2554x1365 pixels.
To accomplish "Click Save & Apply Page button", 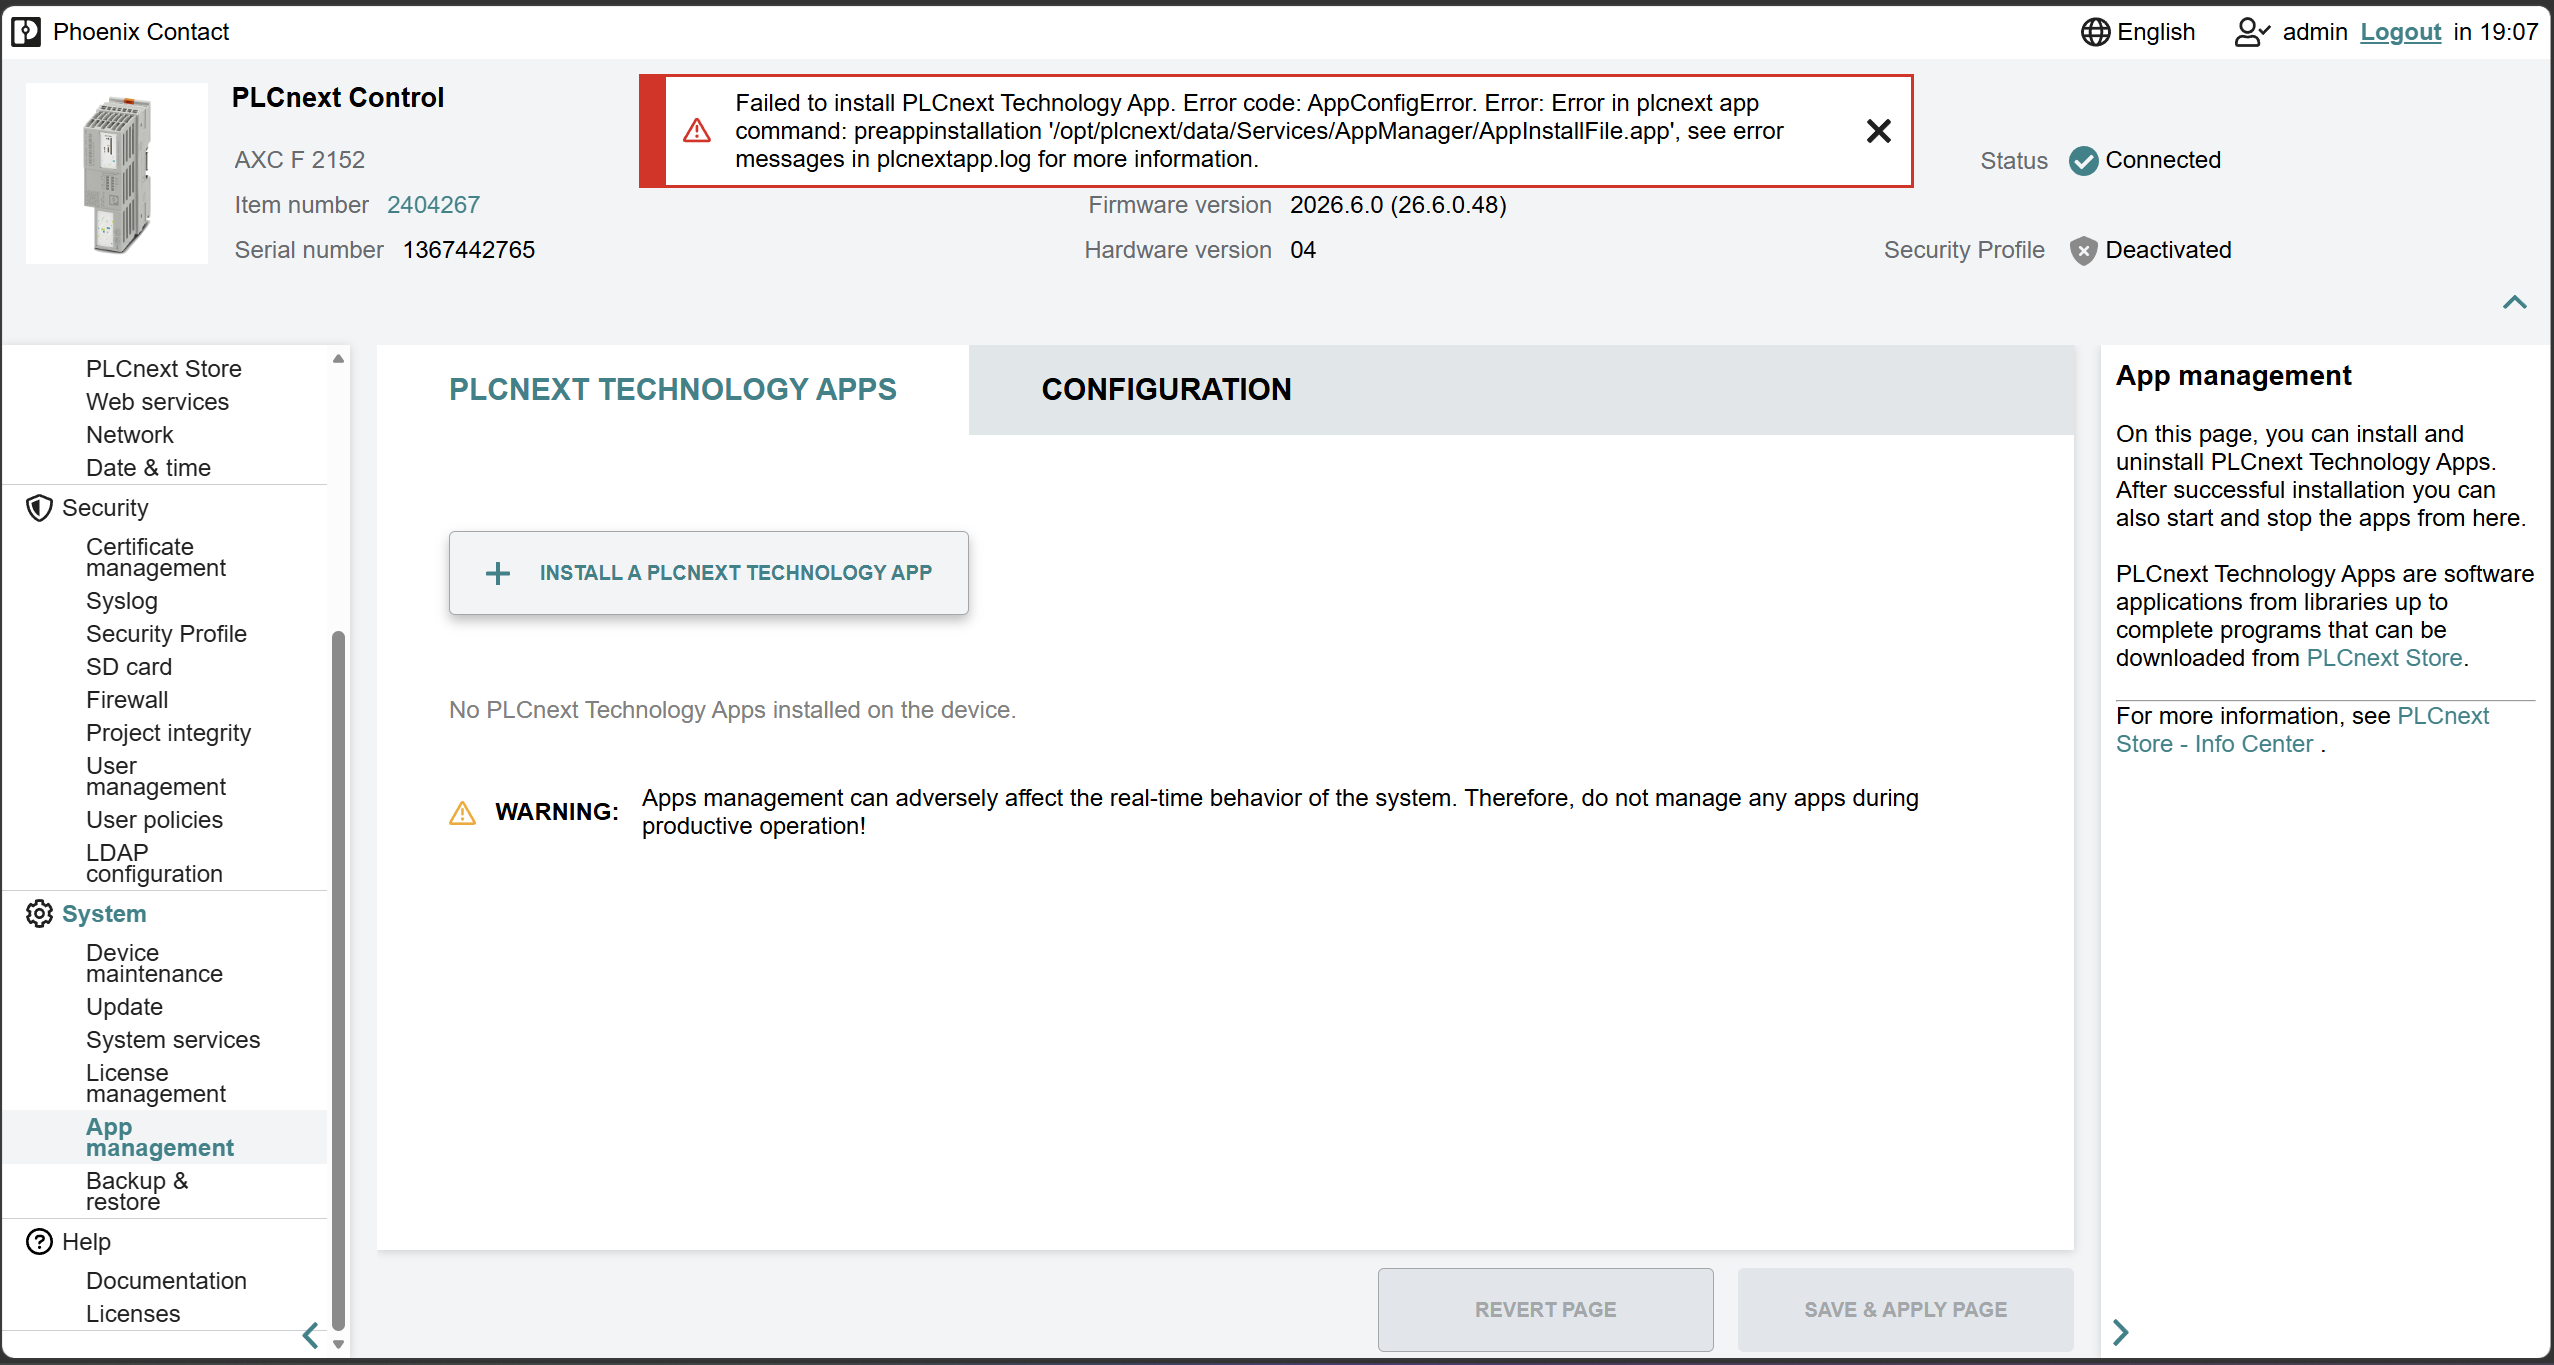I will pyautogui.click(x=1905, y=1310).
